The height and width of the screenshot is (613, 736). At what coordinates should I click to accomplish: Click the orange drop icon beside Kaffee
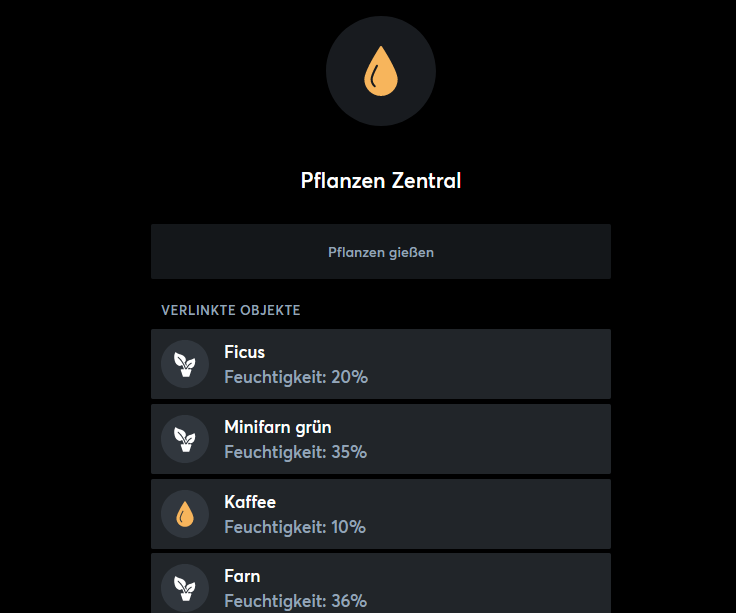tap(185, 514)
